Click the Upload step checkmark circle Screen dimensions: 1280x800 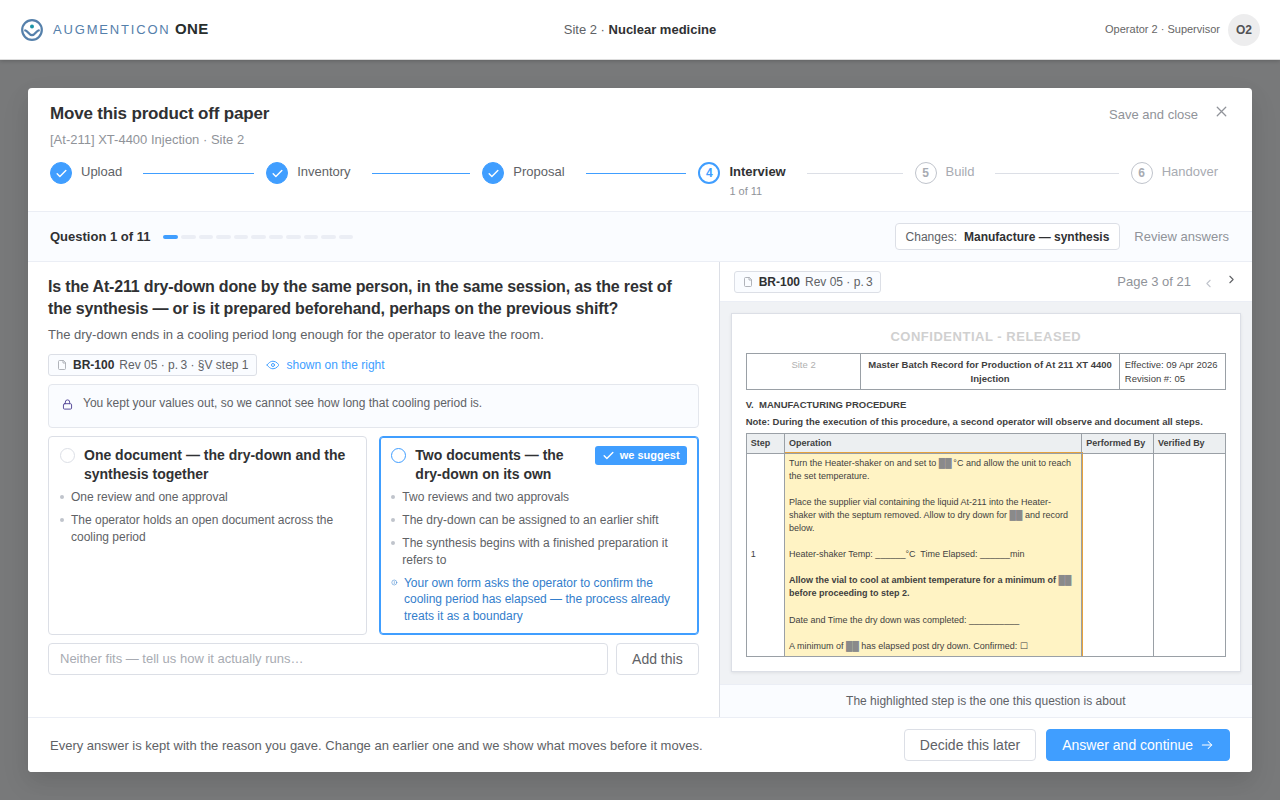click(61, 173)
